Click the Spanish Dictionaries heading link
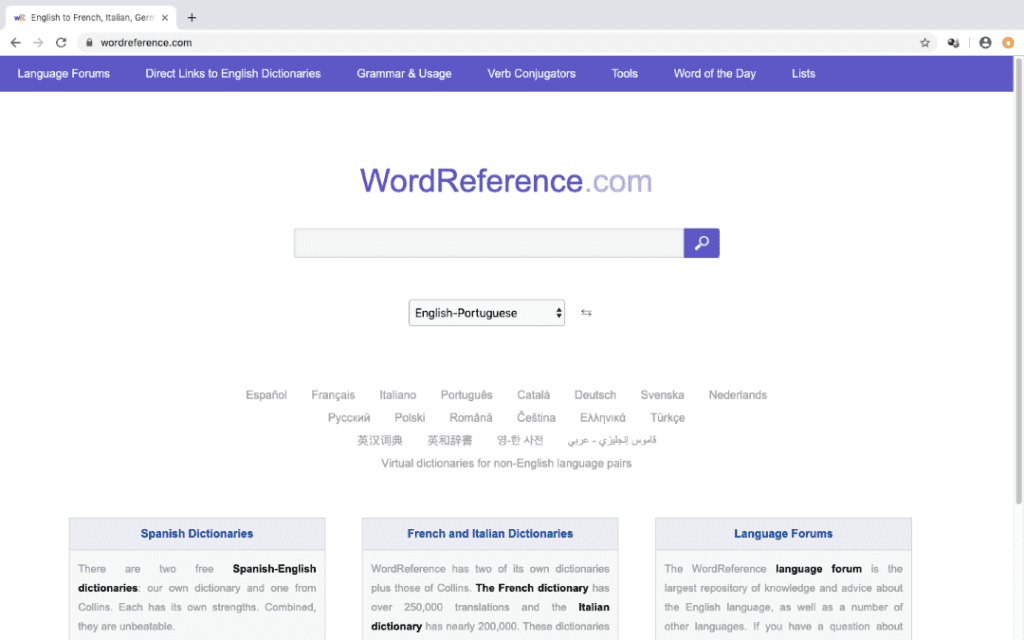The width and height of the screenshot is (1024, 640). click(197, 534)
